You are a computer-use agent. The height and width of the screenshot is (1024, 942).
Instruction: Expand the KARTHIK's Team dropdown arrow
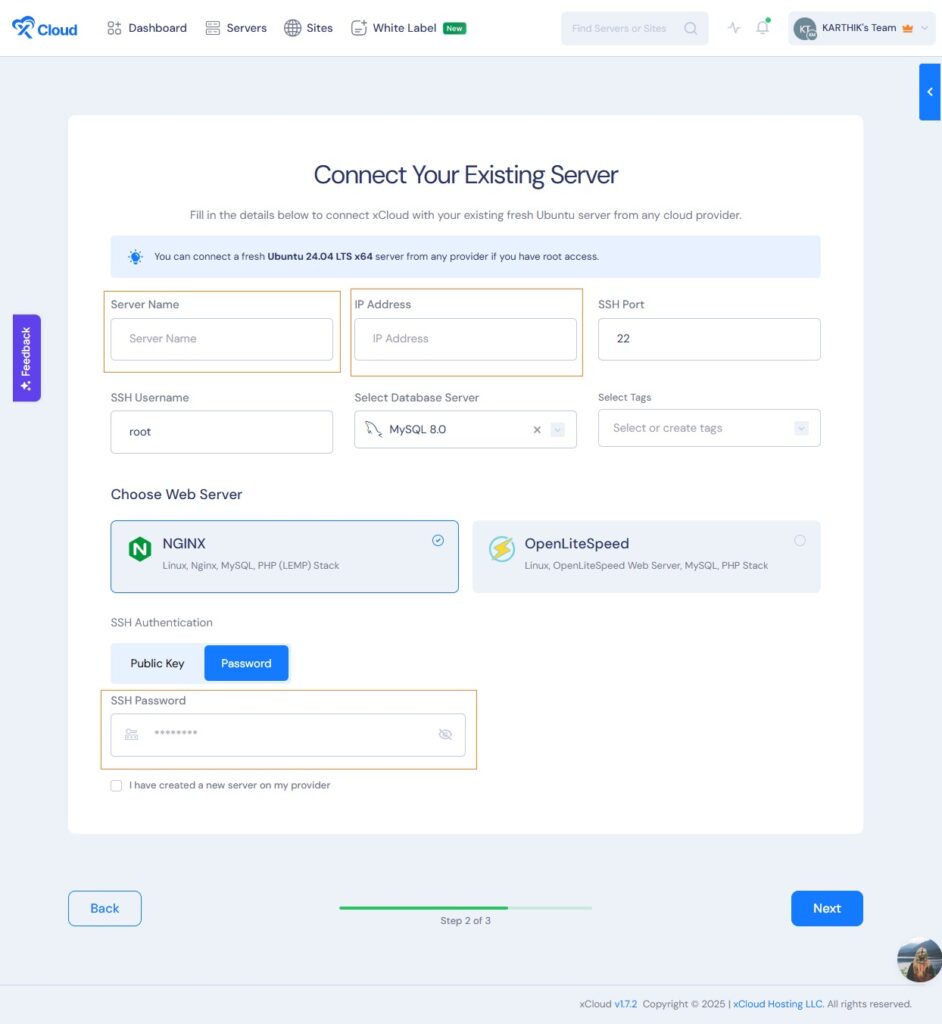coord(924,28)
